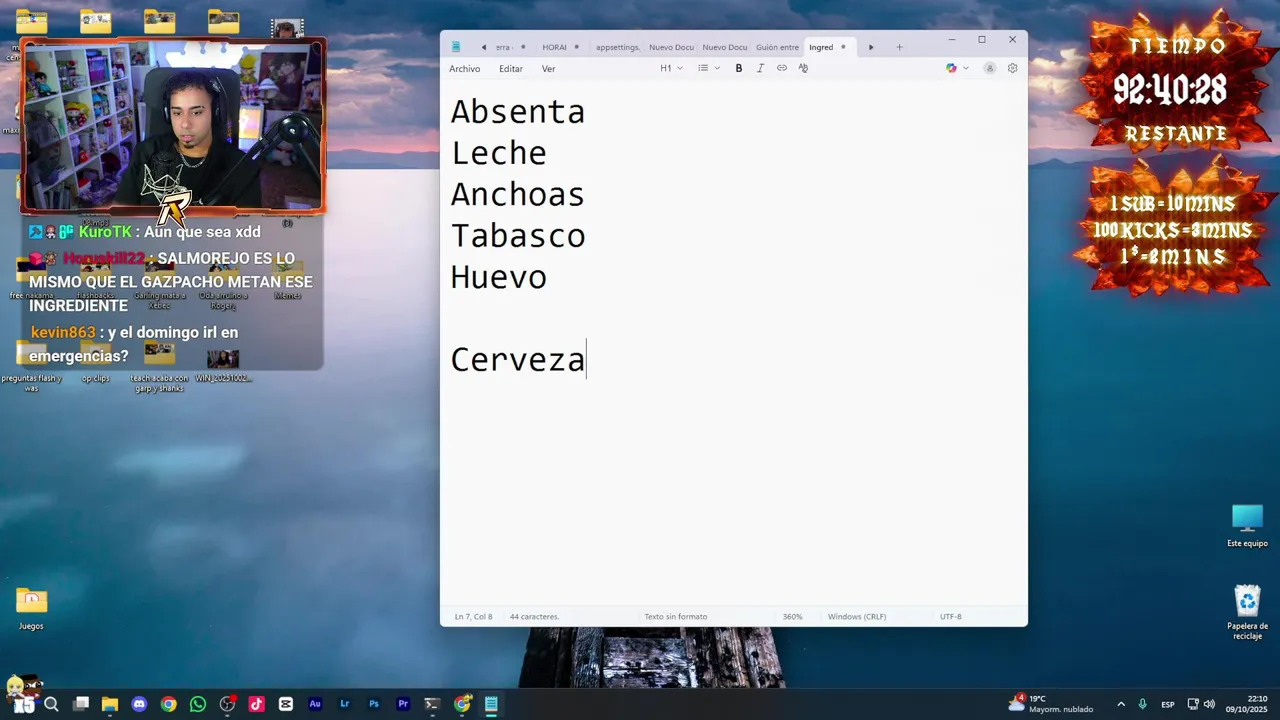1280x720 pixels.
Task: Open the terminal from the taskbar
Action: click(432, 704)
